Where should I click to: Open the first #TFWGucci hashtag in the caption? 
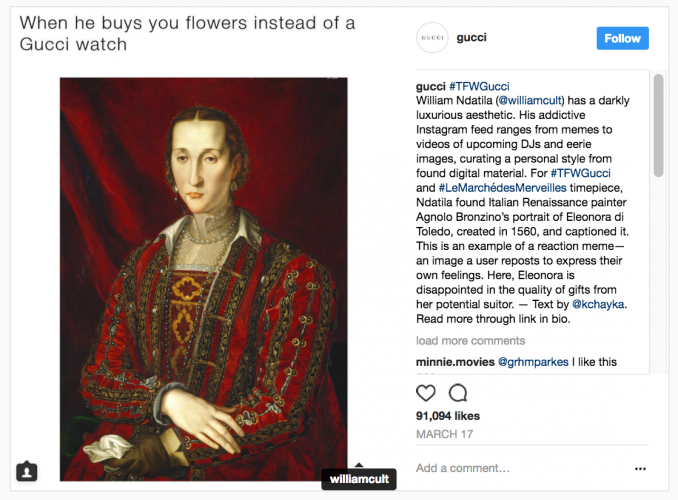[479, 86]
